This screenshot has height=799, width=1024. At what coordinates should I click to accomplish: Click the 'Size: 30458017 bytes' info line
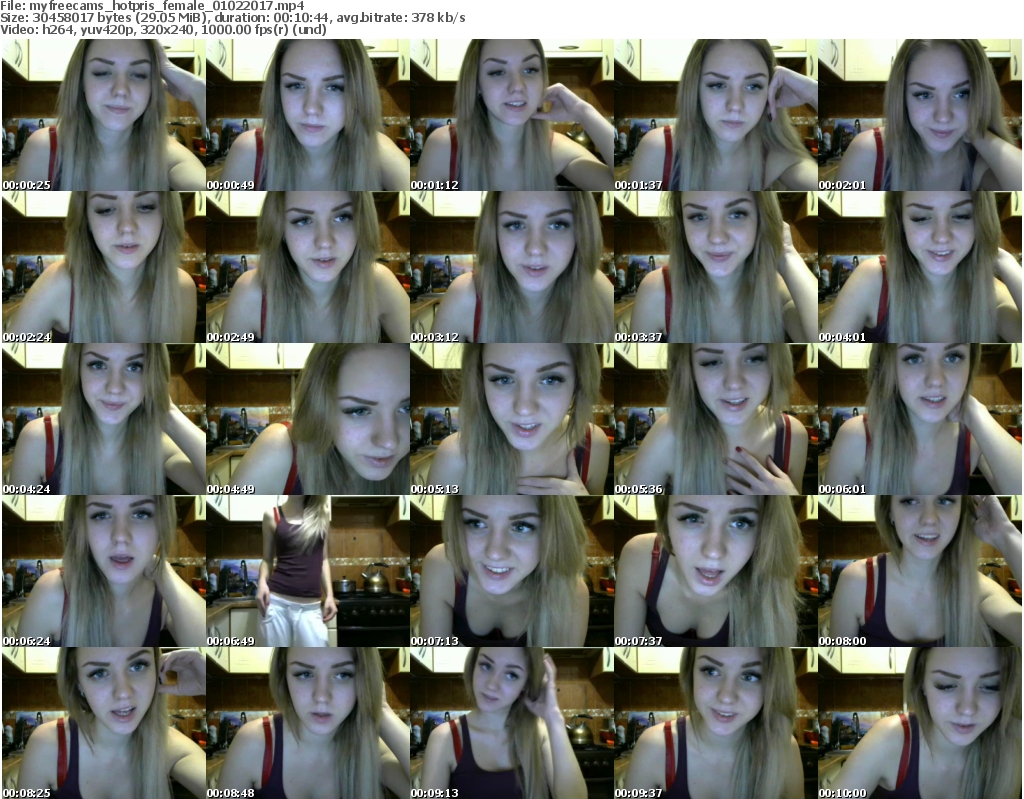(x=233, y=18)
